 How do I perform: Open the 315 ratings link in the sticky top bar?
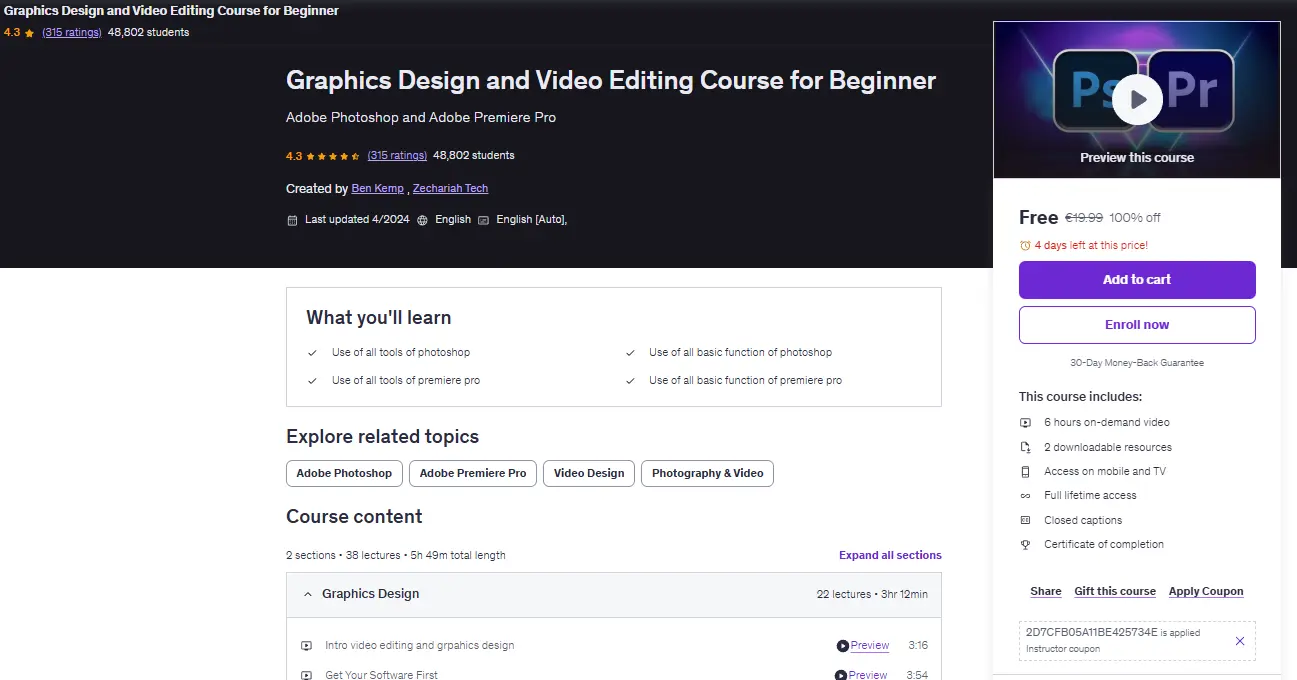point(72,33)
